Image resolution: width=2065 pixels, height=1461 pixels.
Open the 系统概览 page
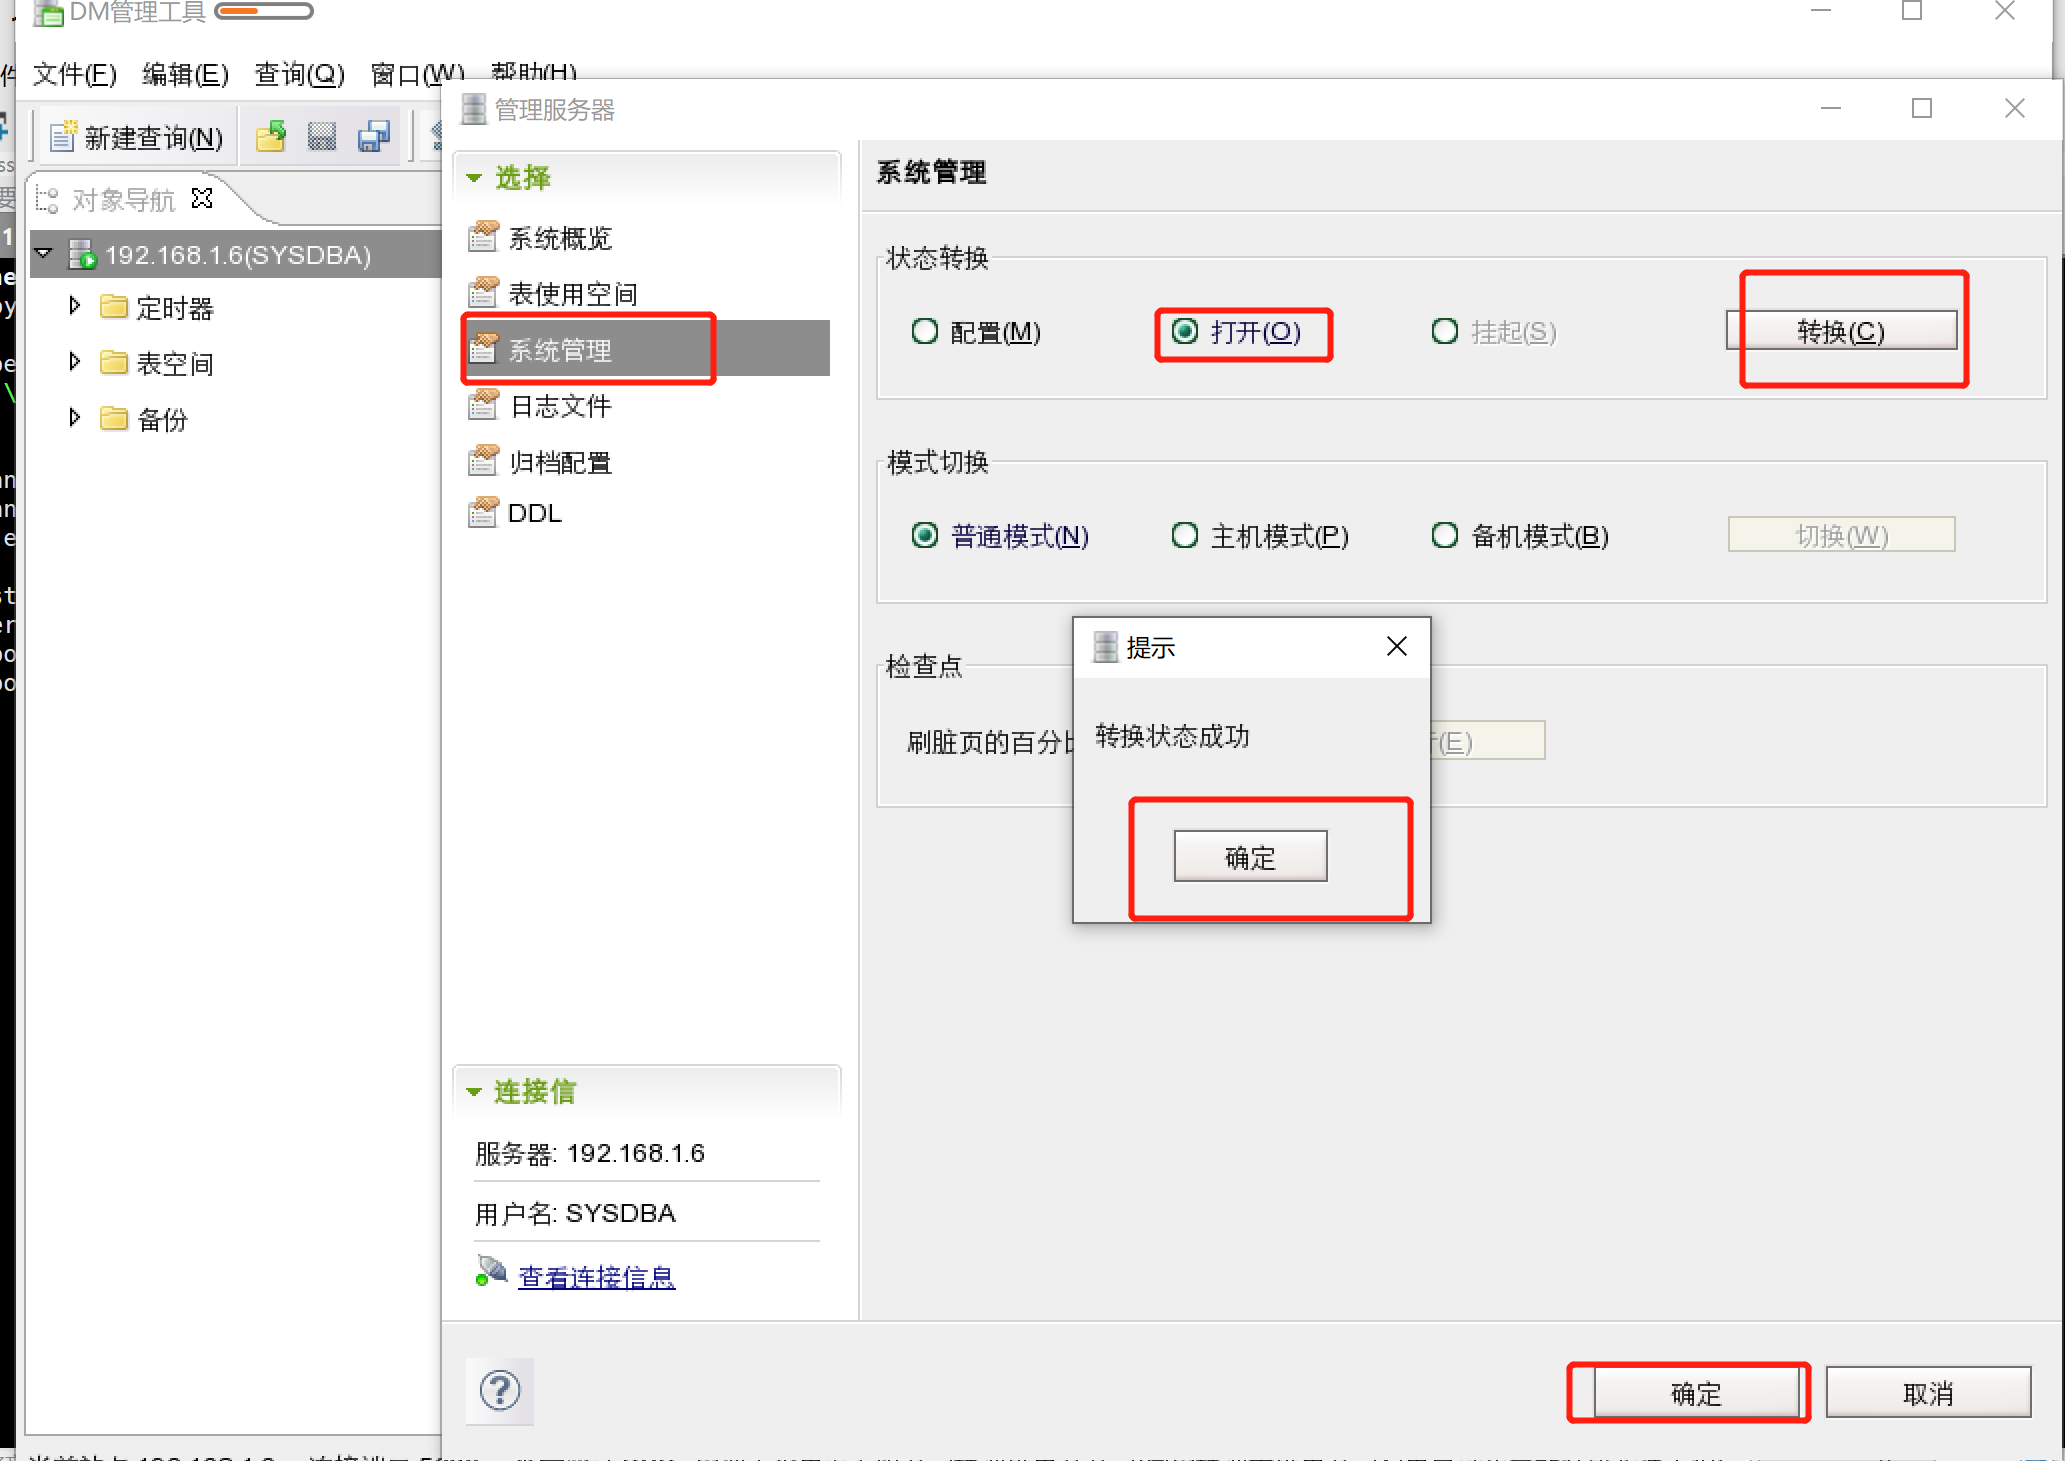pyautogui.click(x=559, y=238)
